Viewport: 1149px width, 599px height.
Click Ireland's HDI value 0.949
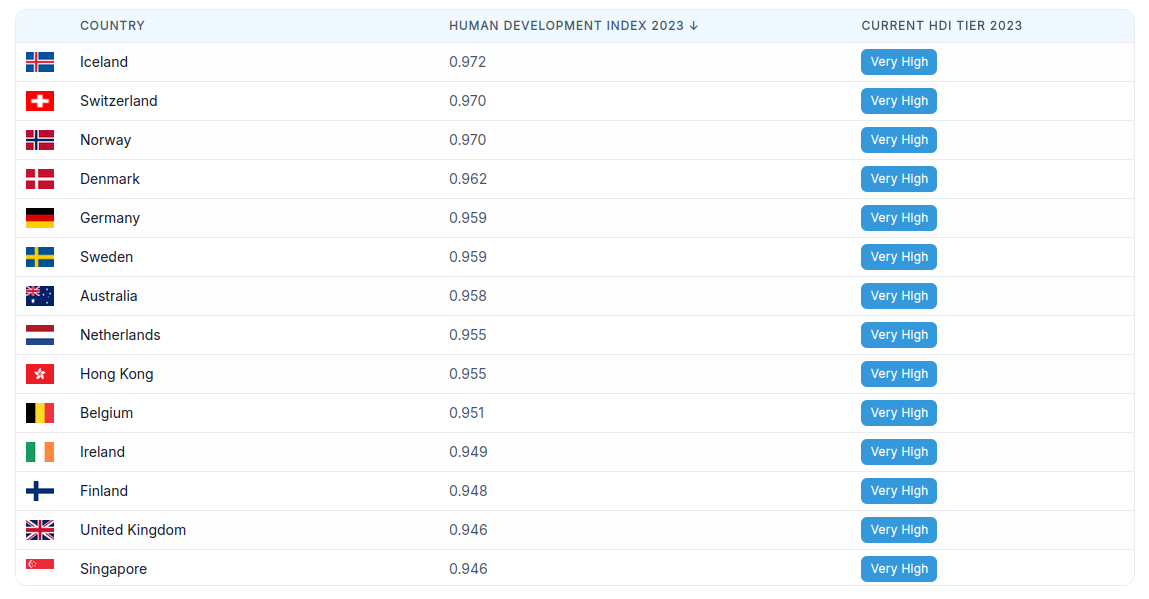[x=468, y=452]
